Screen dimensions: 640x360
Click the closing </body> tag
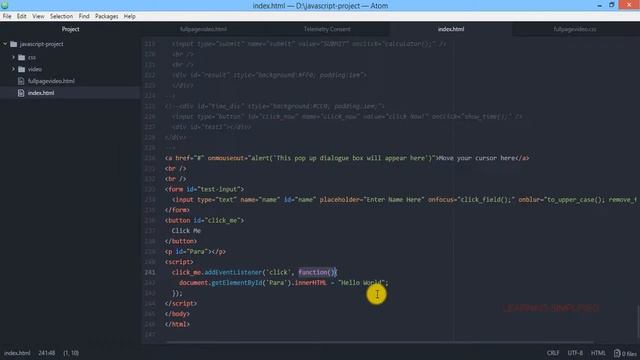coord(177,314)
